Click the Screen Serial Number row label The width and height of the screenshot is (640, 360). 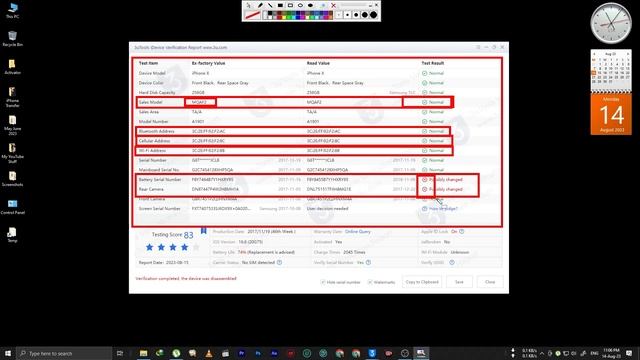point(159,209)
